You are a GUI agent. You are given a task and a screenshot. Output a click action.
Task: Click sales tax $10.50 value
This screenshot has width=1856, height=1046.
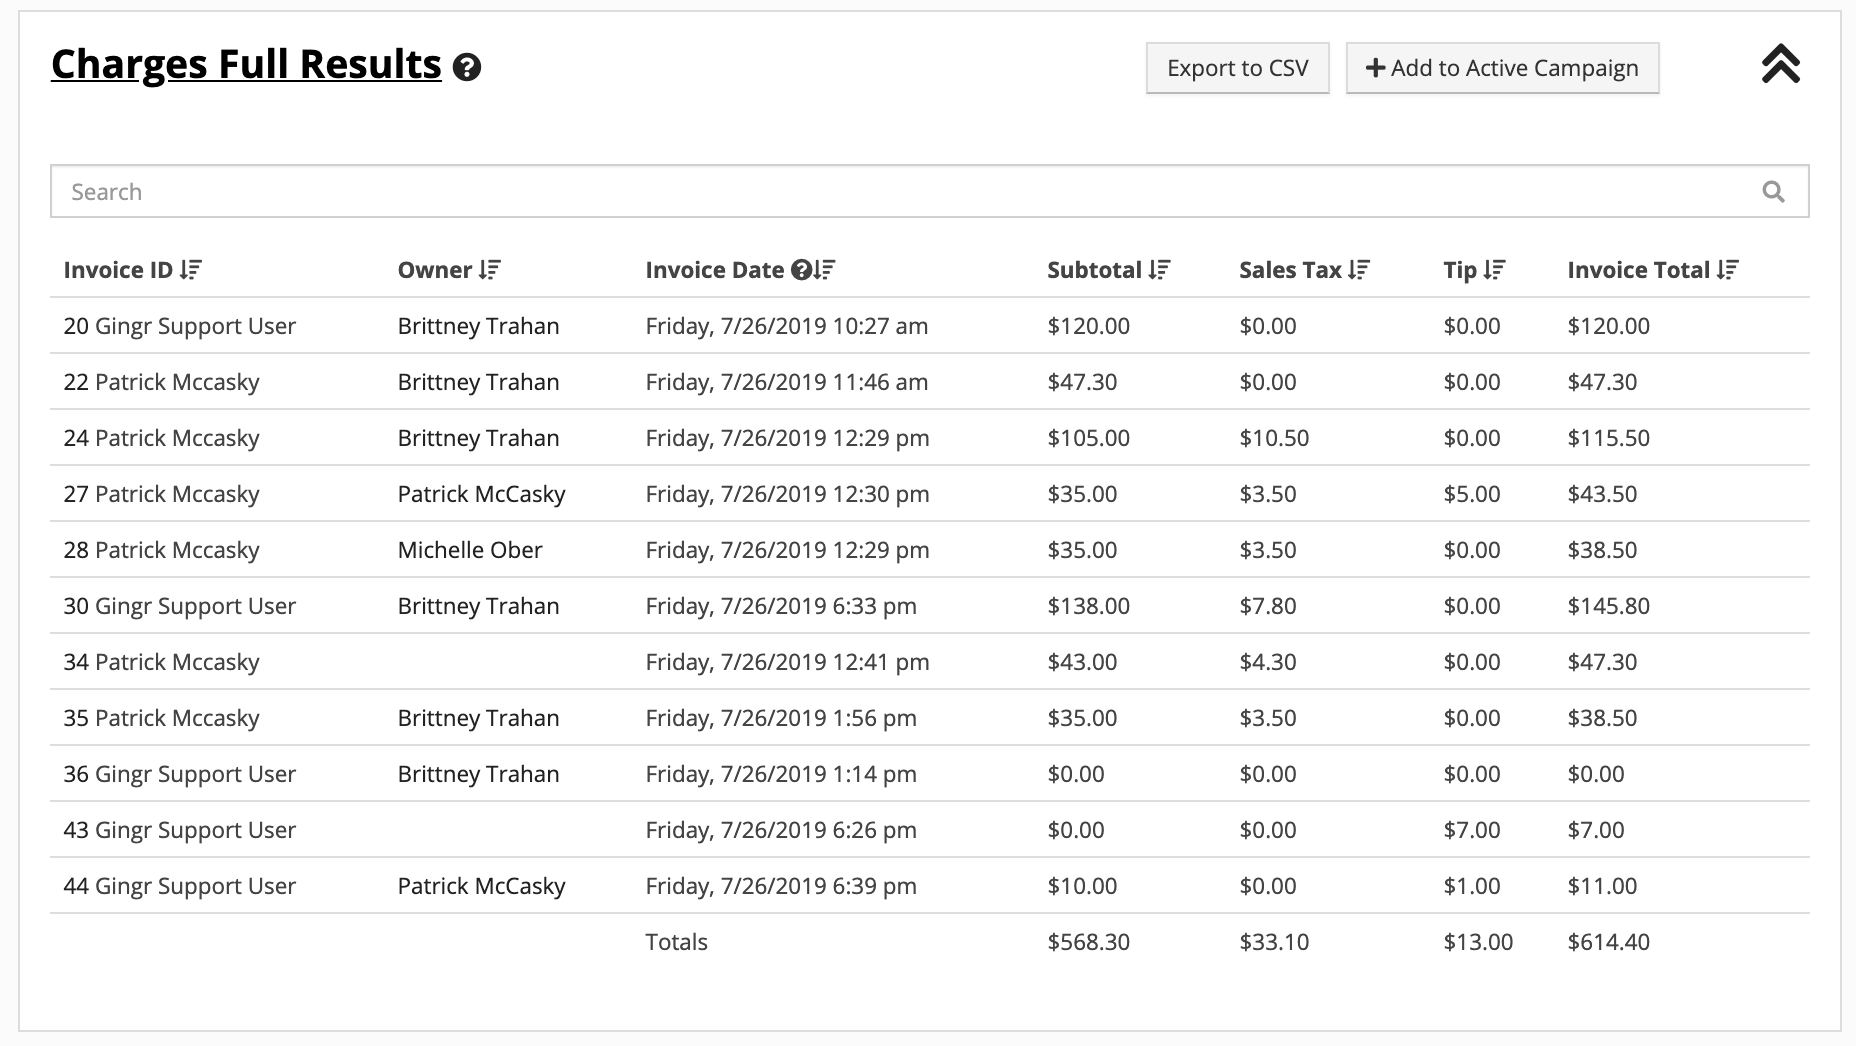[x=1274, y=438]
